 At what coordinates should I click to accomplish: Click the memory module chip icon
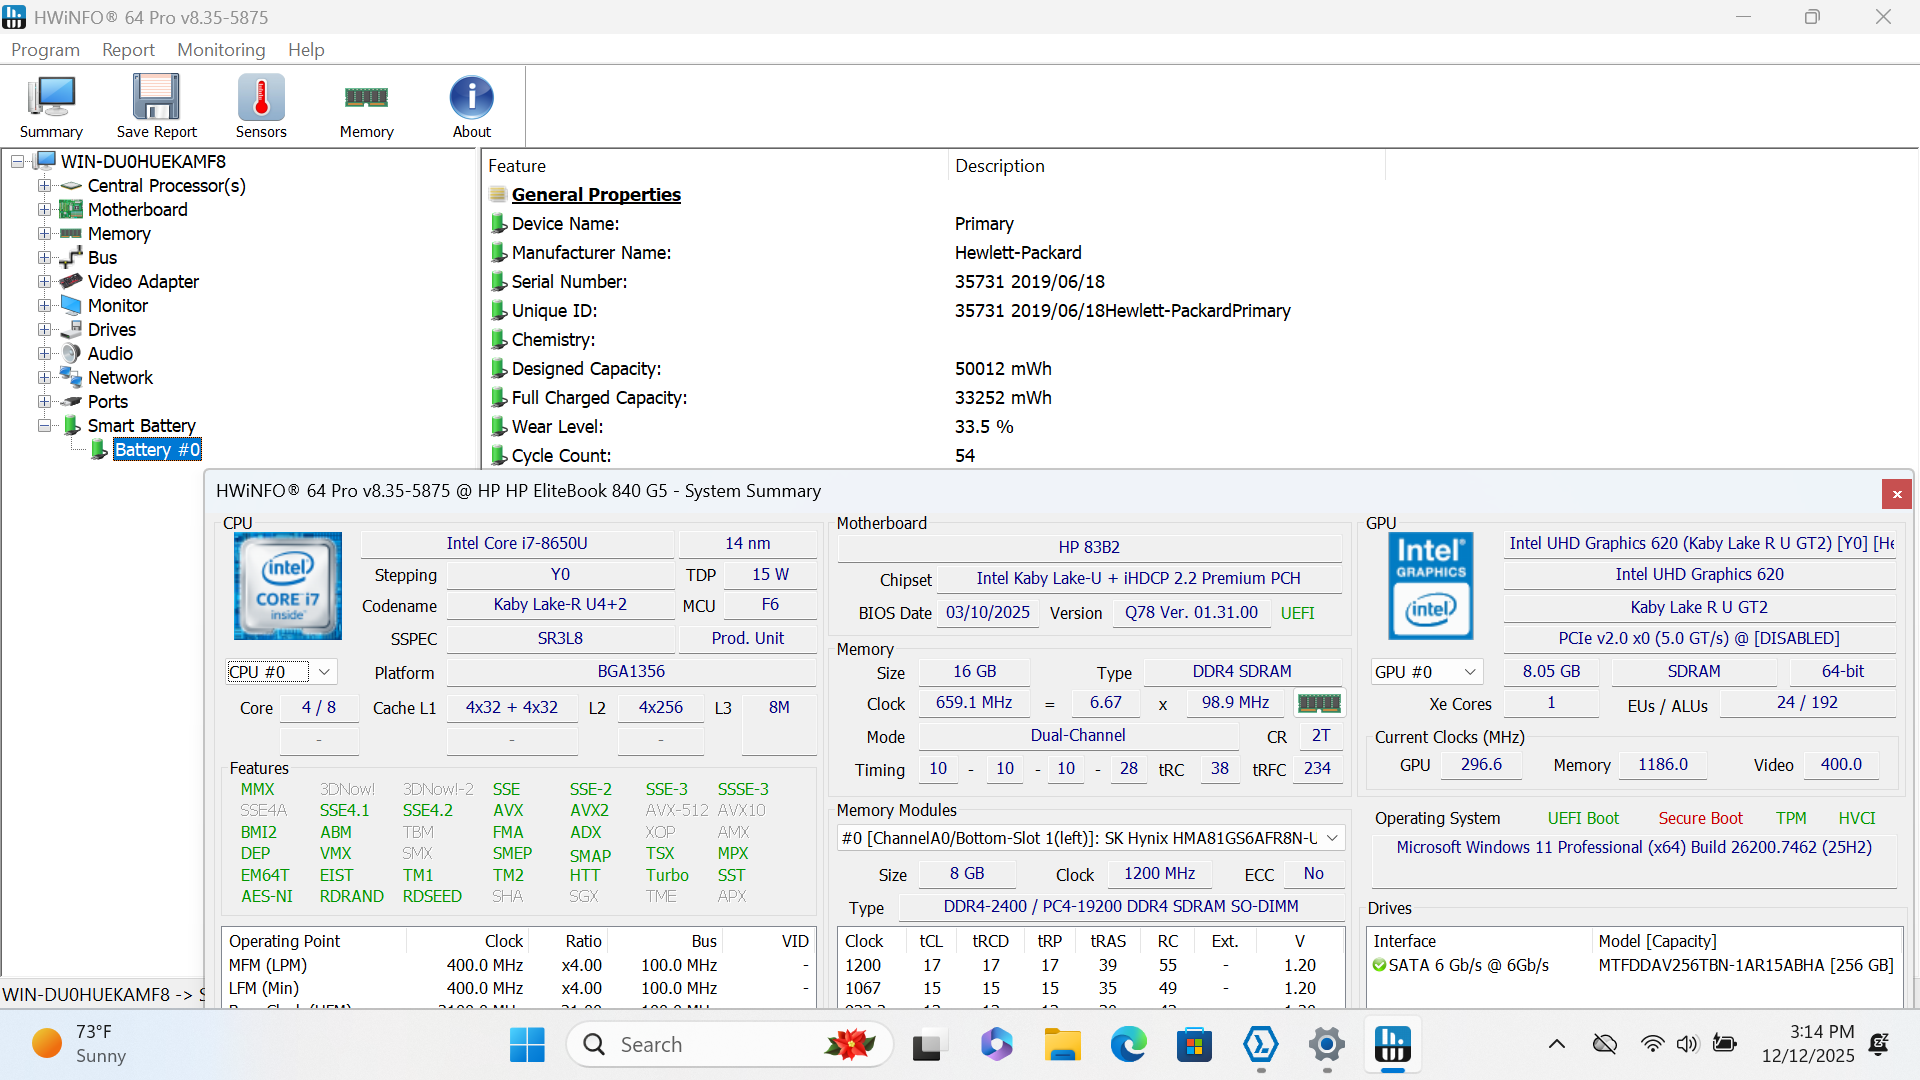1318,703
